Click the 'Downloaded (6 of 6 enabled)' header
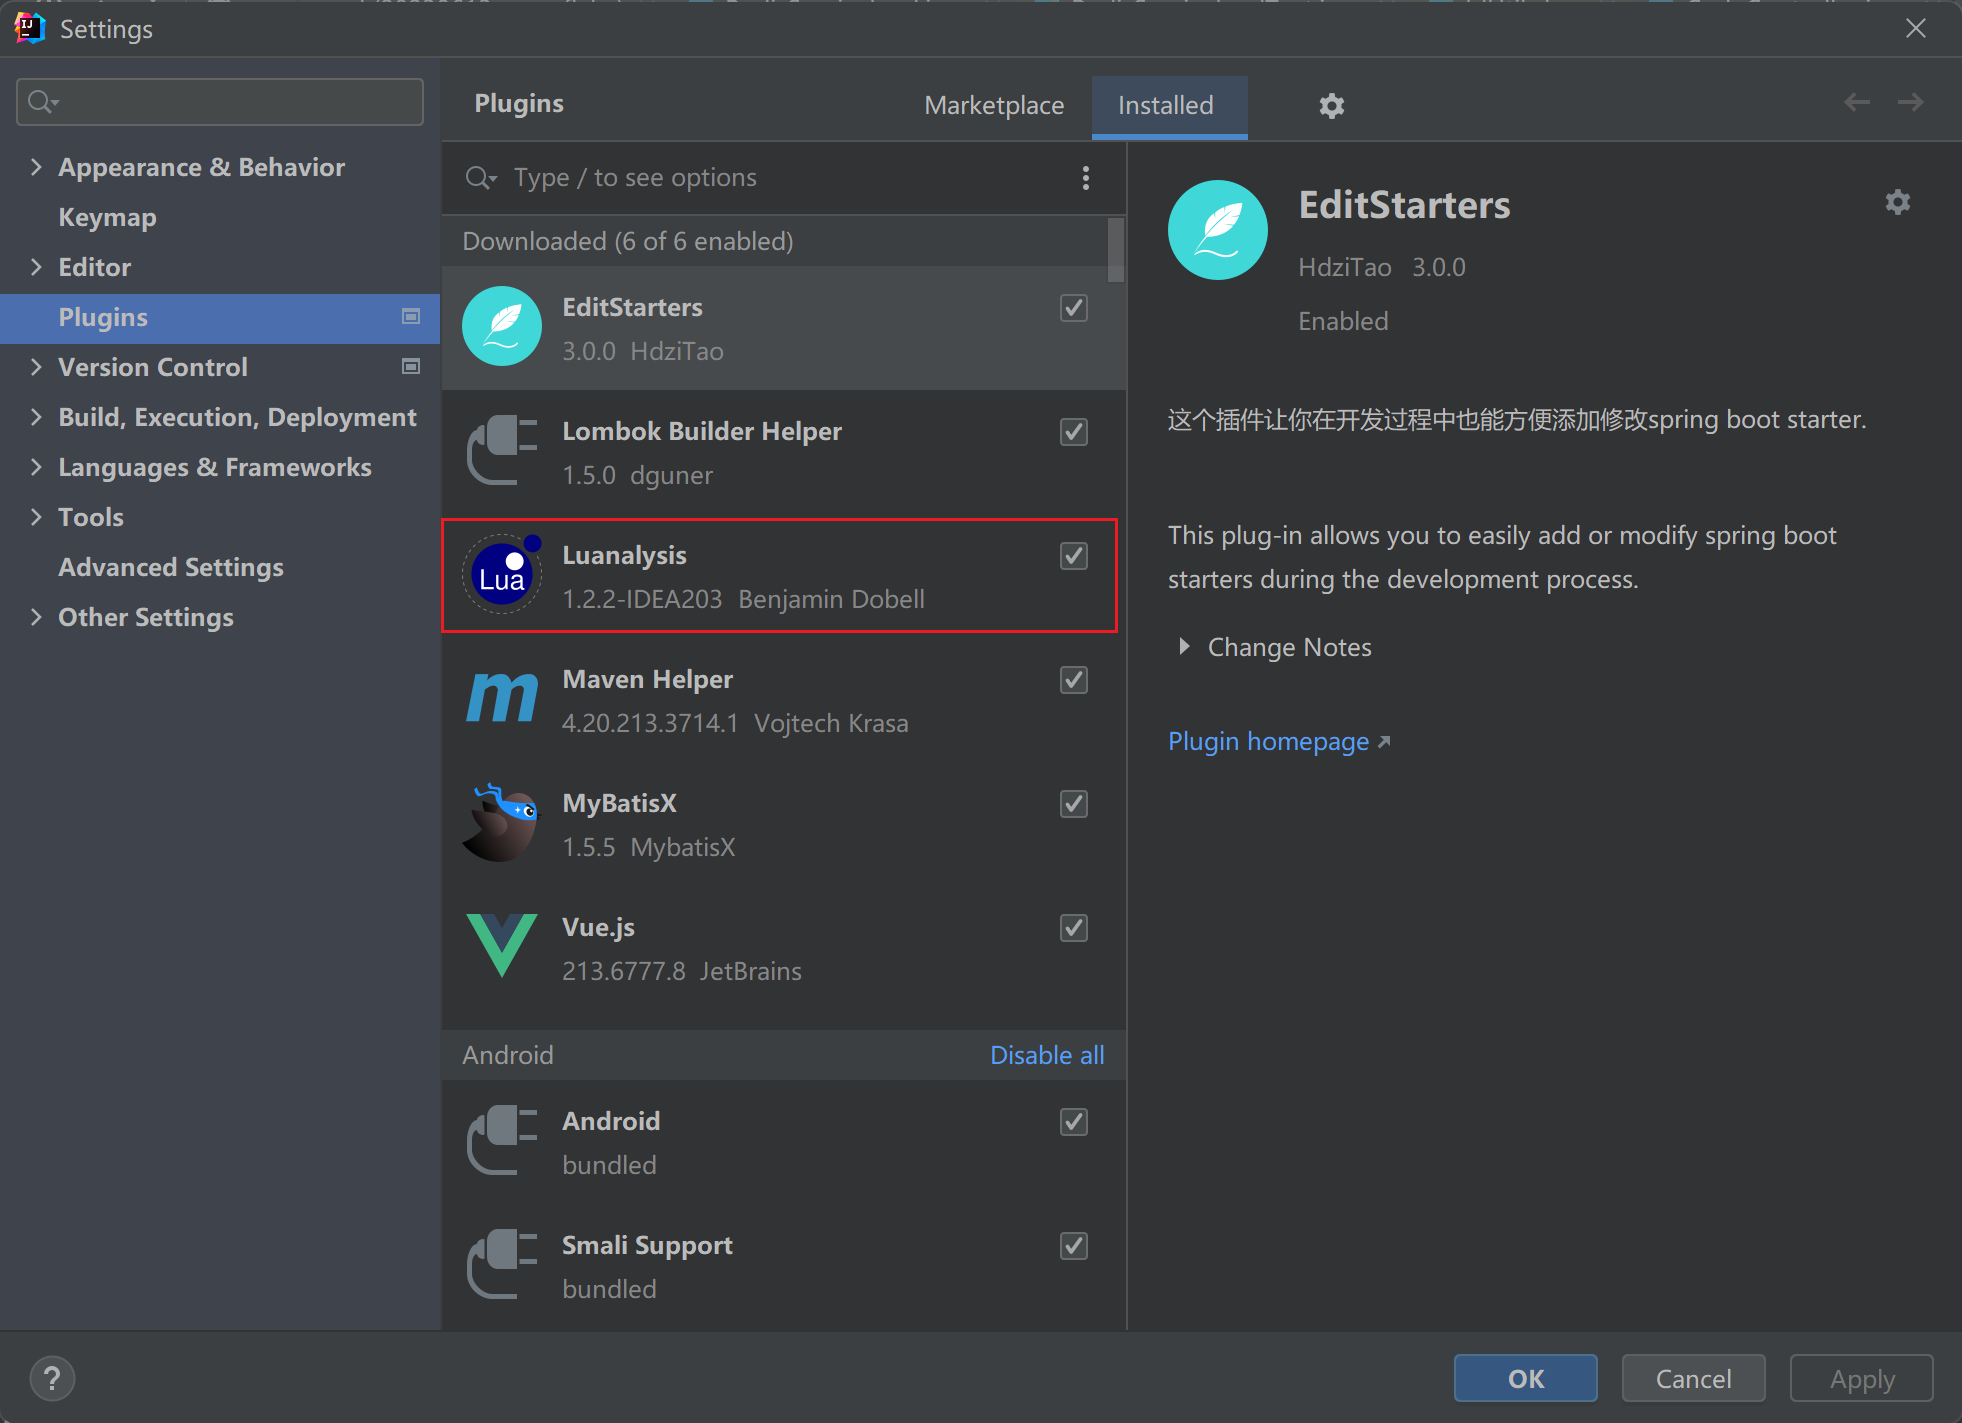This screenshot has width=1962, height=1423. pyautogui.click(x=628, y=241)
